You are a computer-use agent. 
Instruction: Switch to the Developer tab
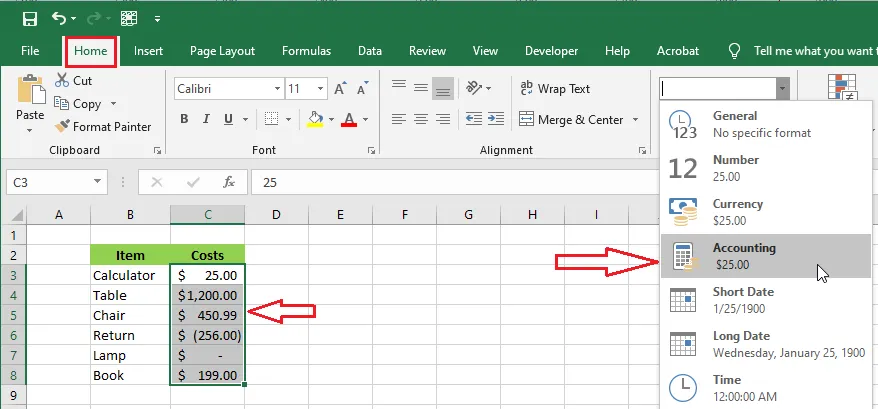coord(552,51)
